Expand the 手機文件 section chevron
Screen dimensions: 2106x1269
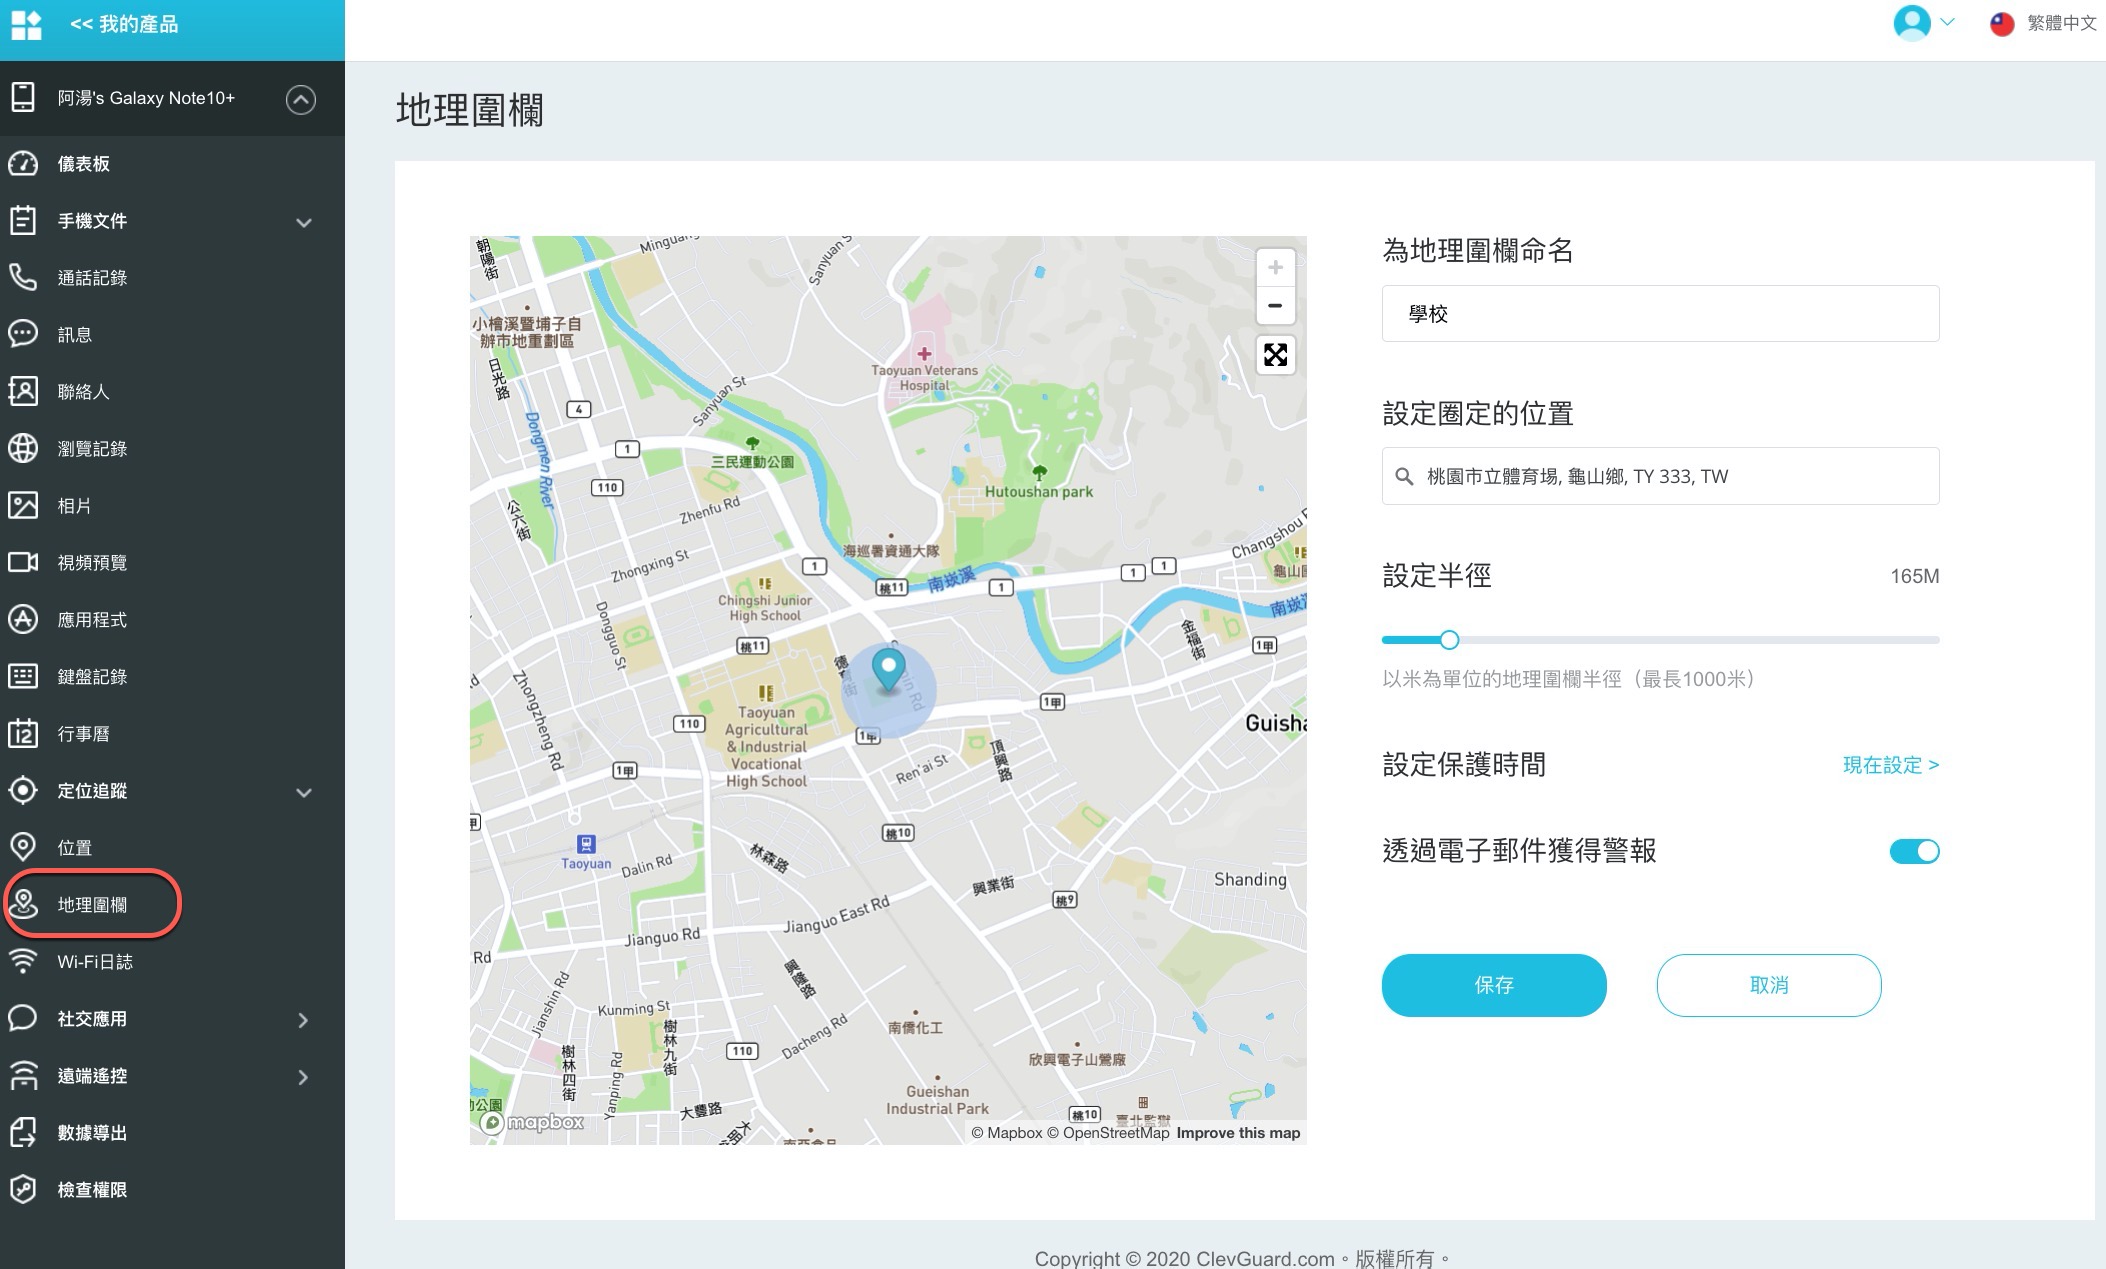304,222
